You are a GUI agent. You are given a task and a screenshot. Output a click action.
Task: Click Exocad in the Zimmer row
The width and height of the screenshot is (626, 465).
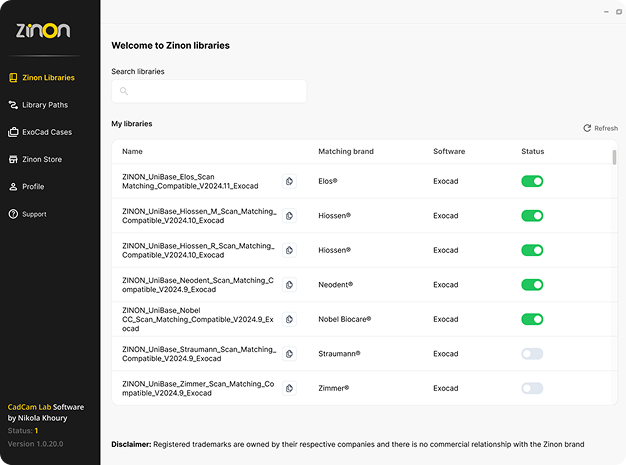click(446, 388)
